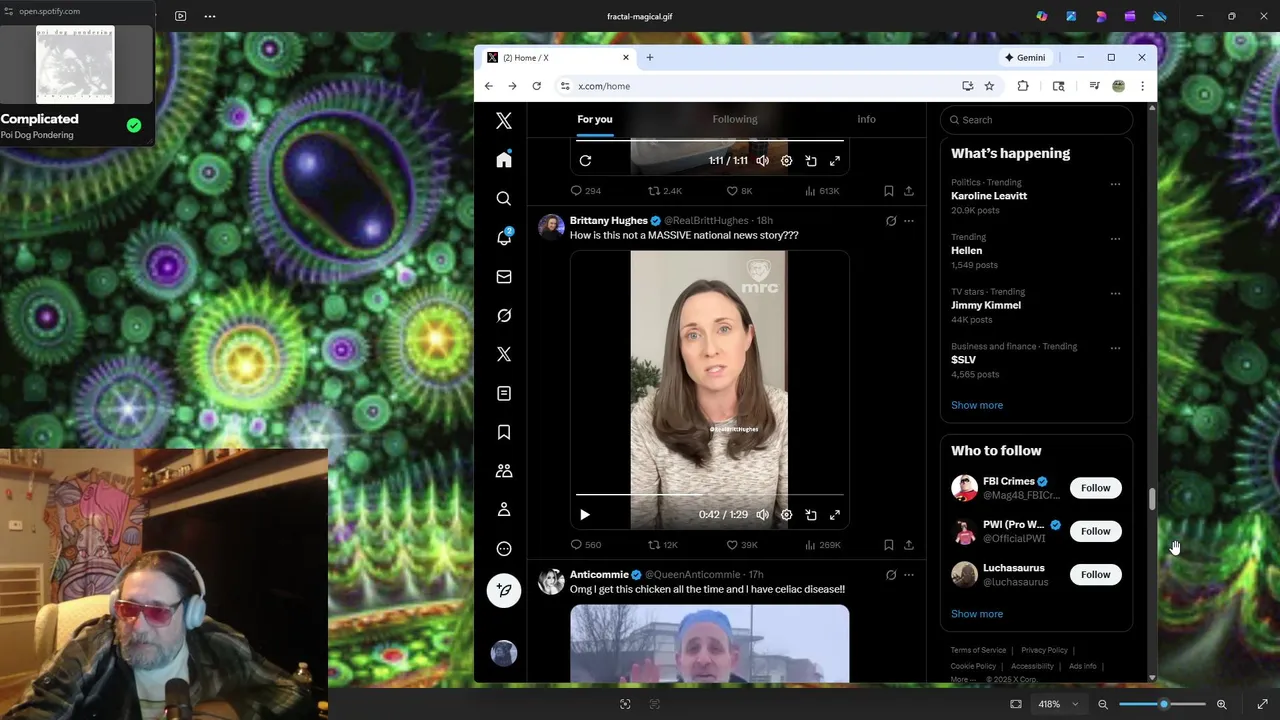
Task: Share the Brittany Hughes post
Action: coord(908,545)
